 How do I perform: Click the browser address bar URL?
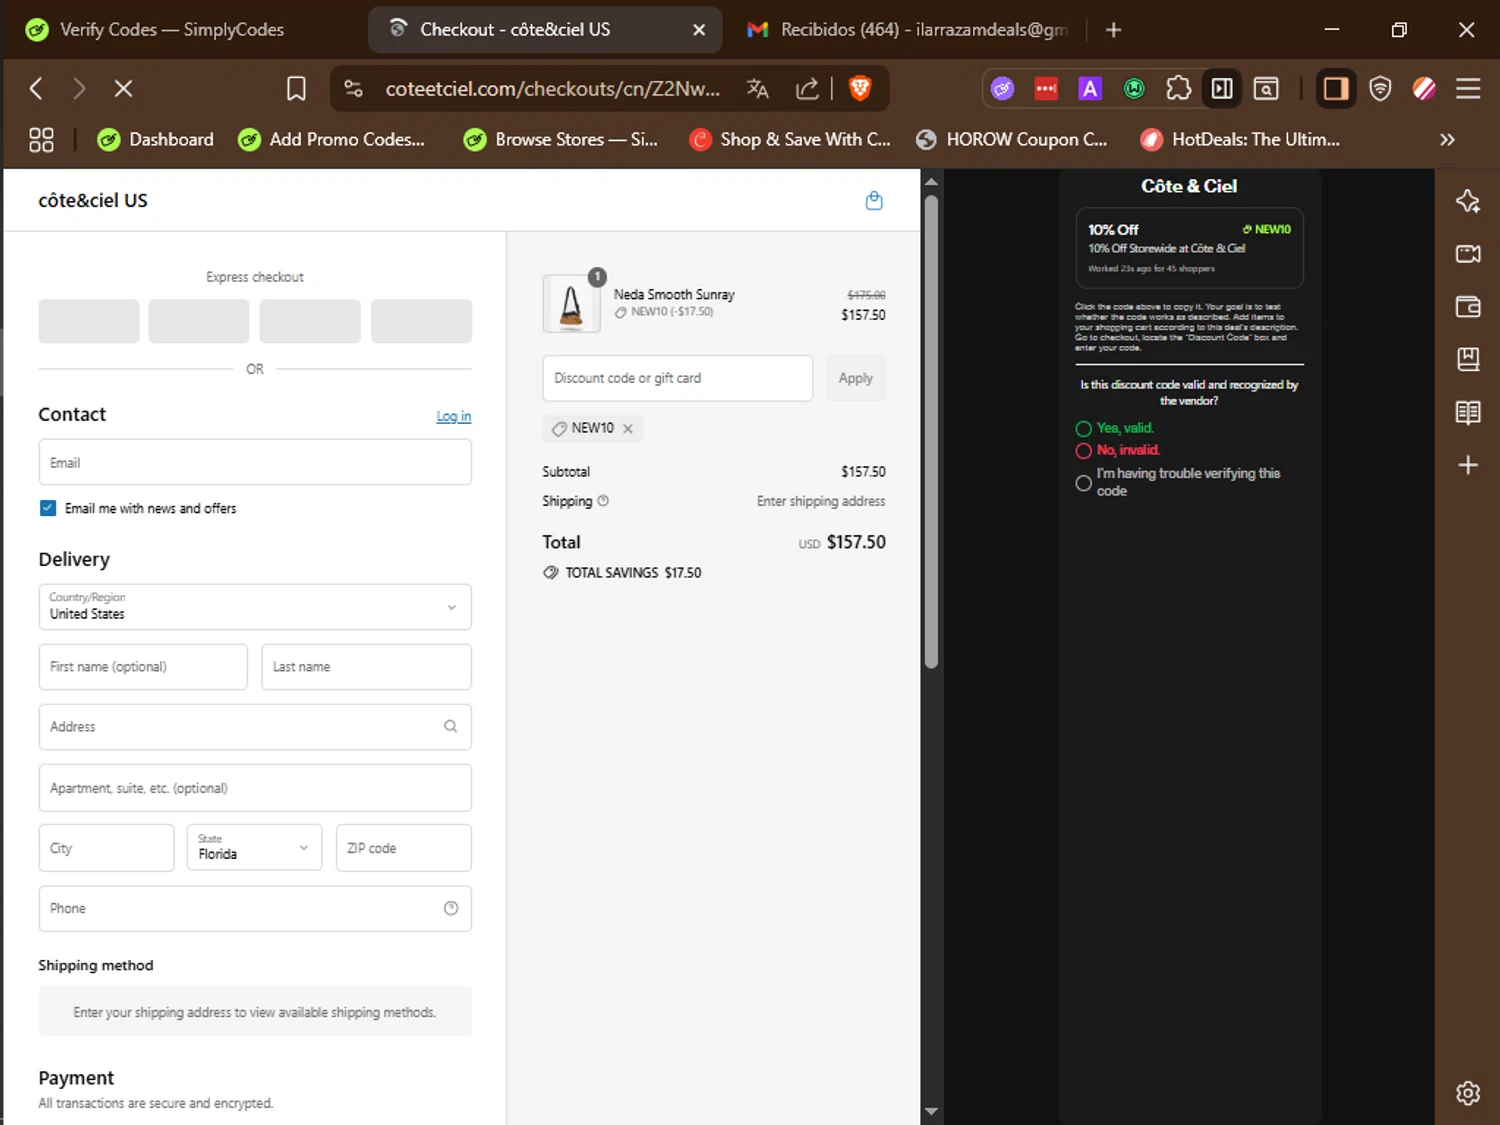click(x=552, y=89)
